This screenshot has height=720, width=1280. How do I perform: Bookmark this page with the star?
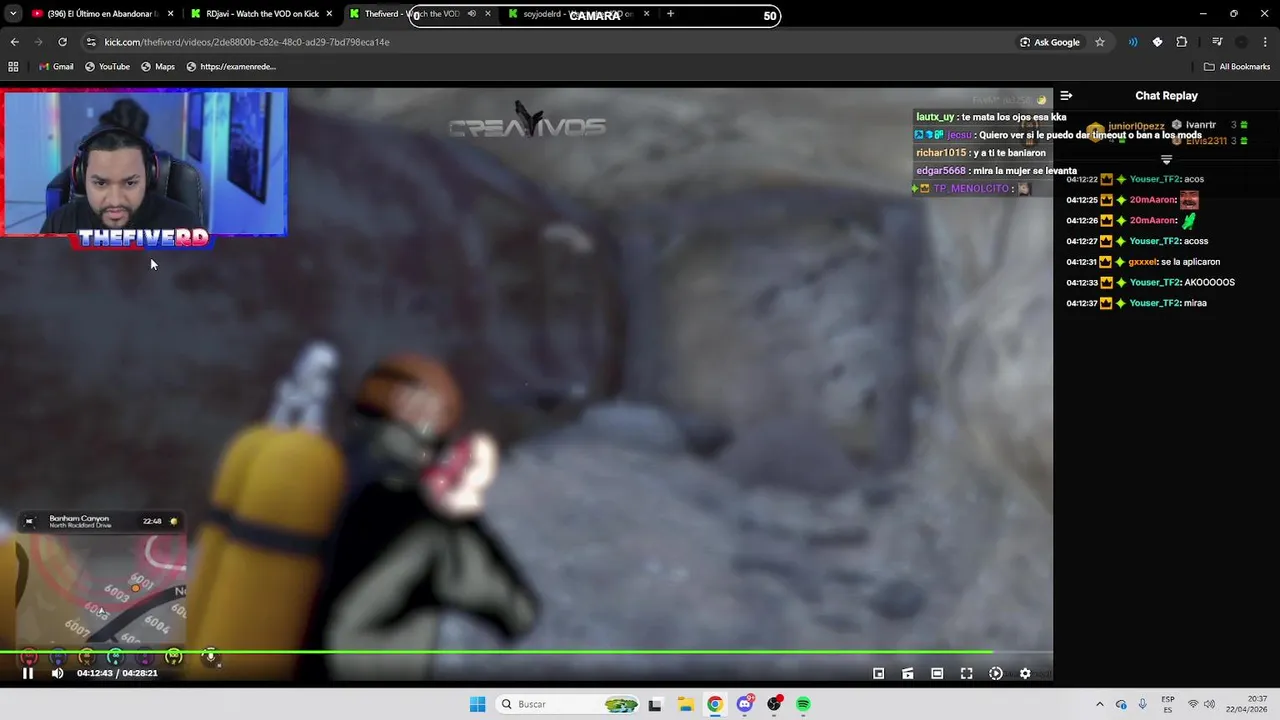(x=1100, y=42)
